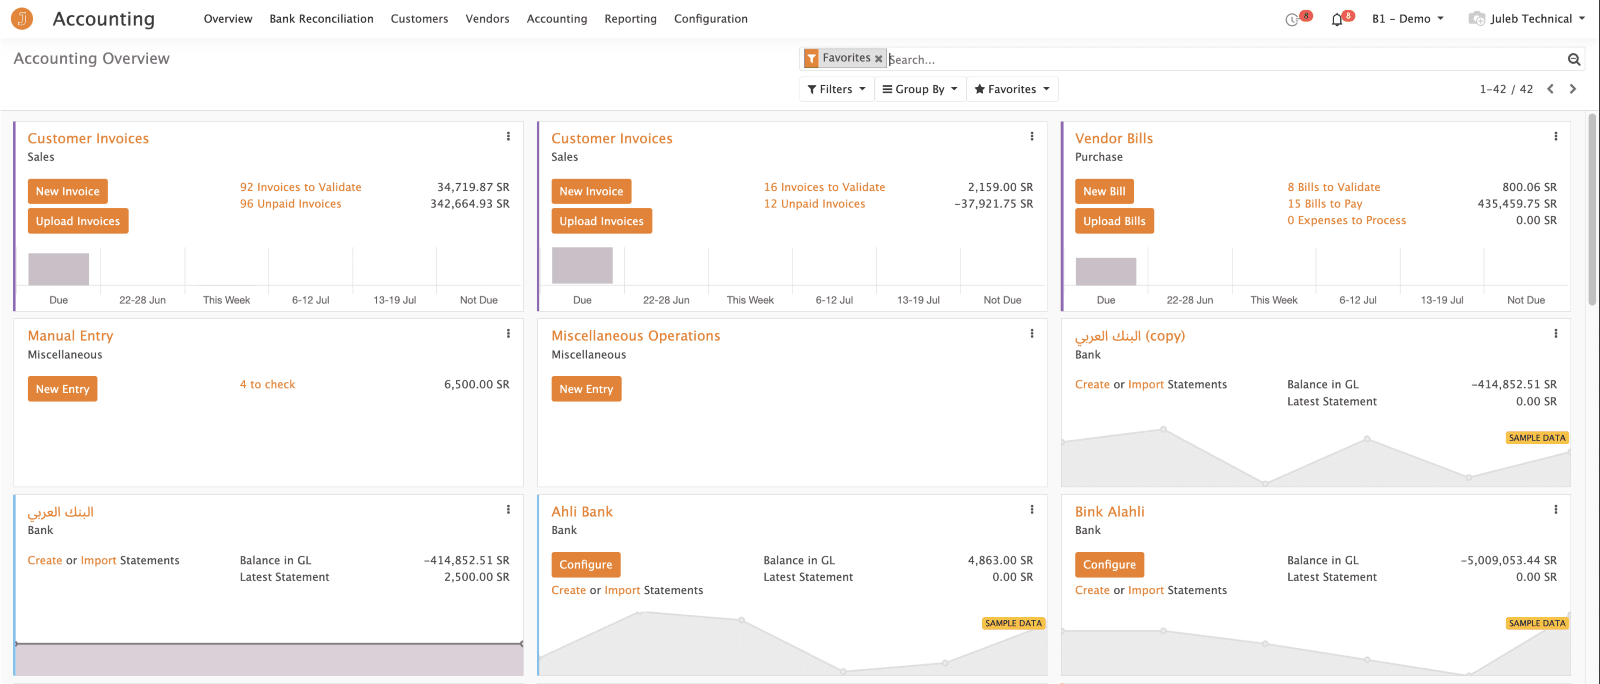
Task: Click the Search input field
Action: point(1225,60)
